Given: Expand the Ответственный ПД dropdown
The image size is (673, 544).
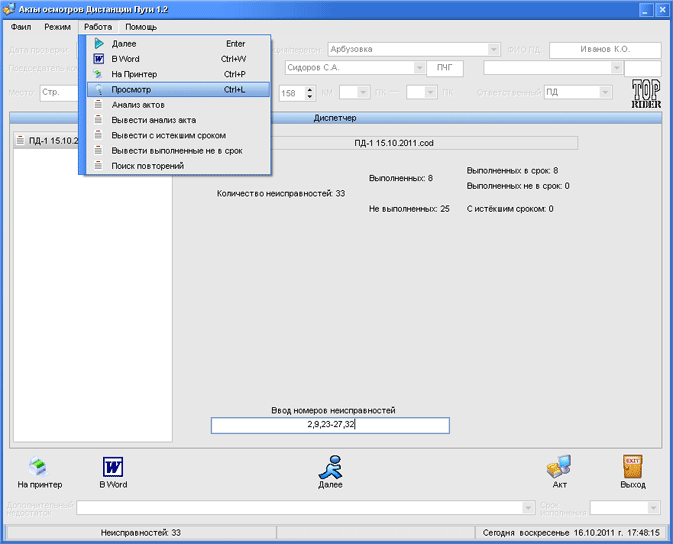Looking at the screenshot, I should (605, 92).
